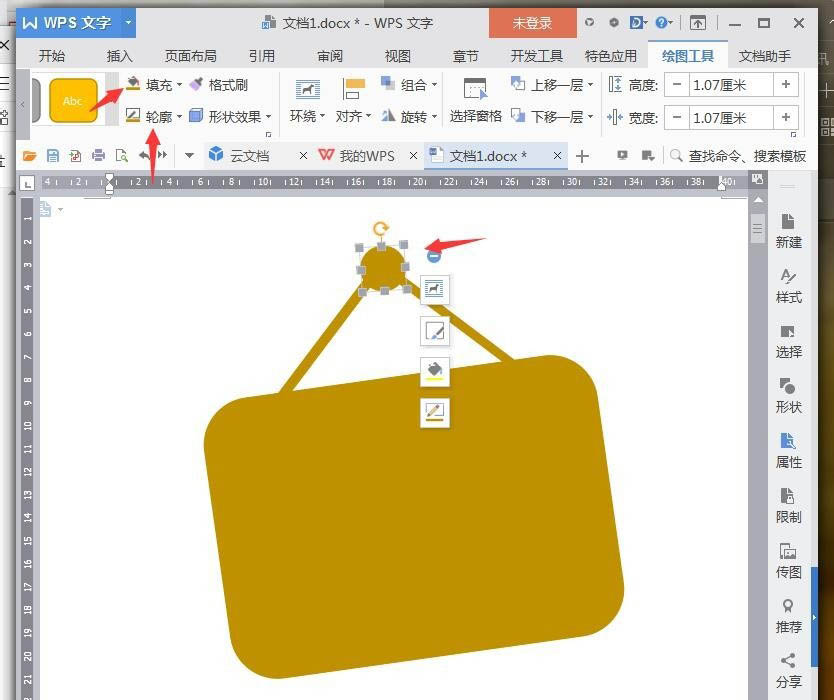Increase the 宽度 width value
This screenshot has height=700, width=834.
(x=786, y=118)
